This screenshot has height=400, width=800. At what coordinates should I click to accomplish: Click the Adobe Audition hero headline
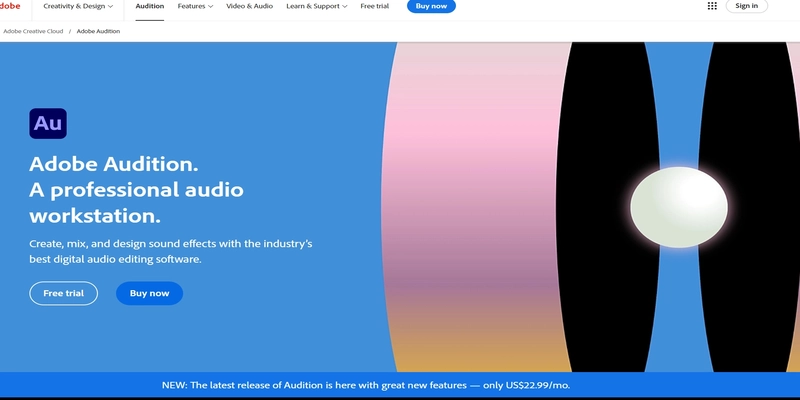(136, 189)
